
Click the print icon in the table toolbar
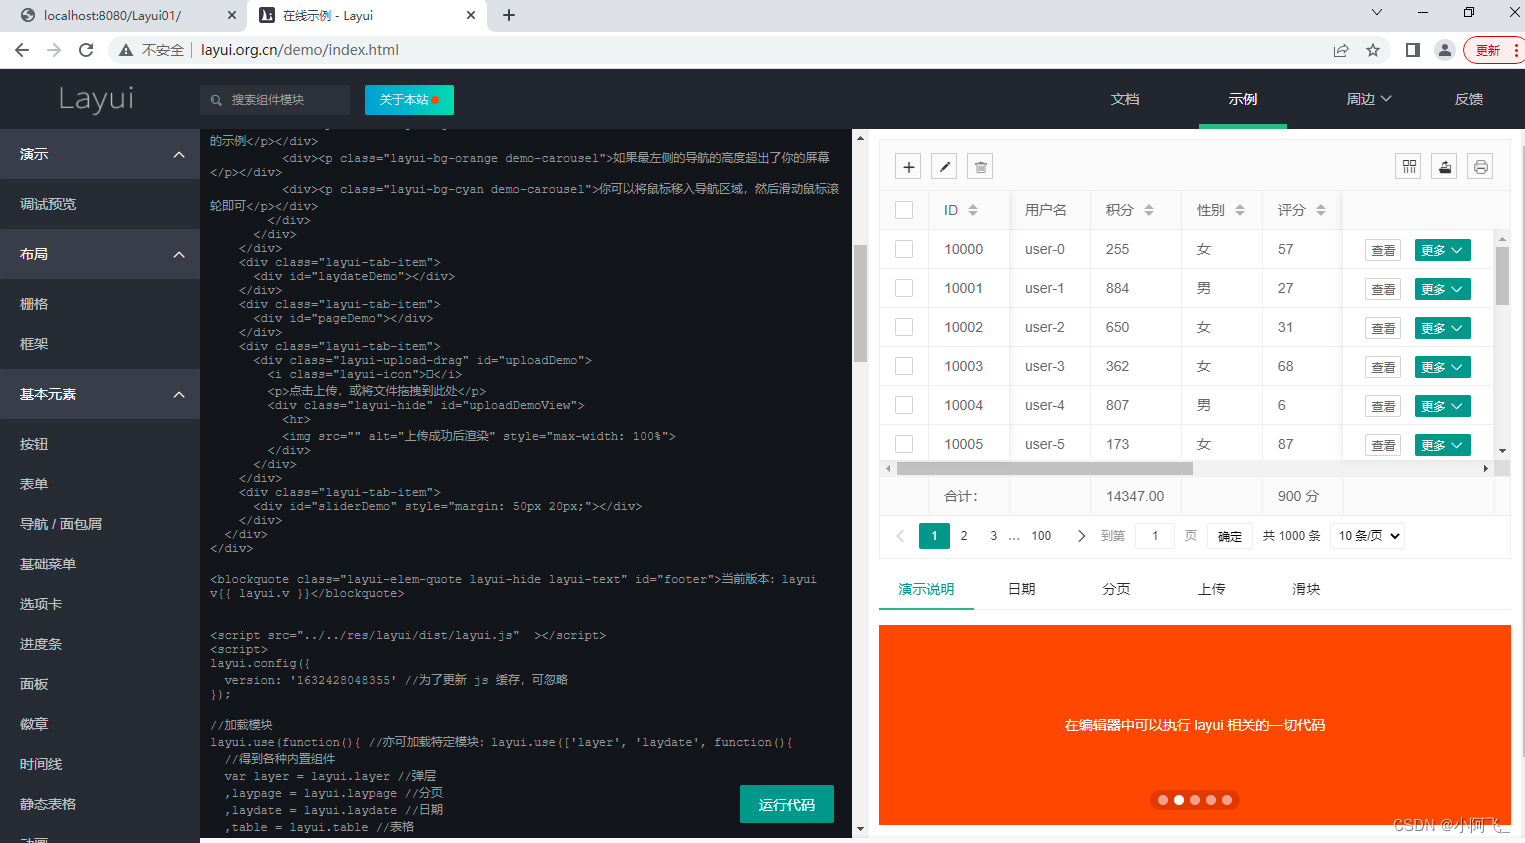click(1479, 166)
